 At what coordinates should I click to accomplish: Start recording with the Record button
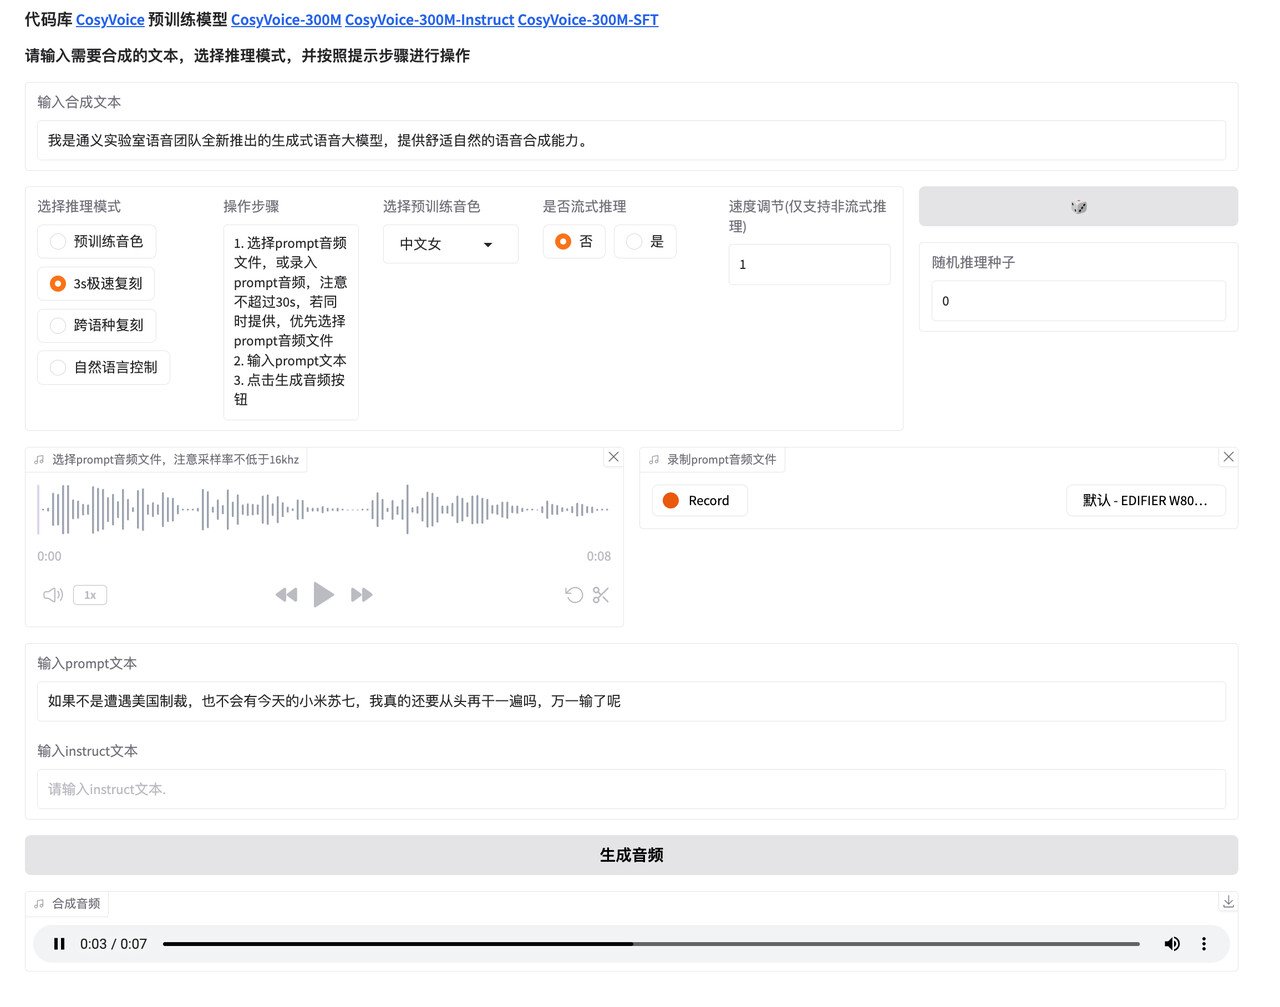(699, 501)
